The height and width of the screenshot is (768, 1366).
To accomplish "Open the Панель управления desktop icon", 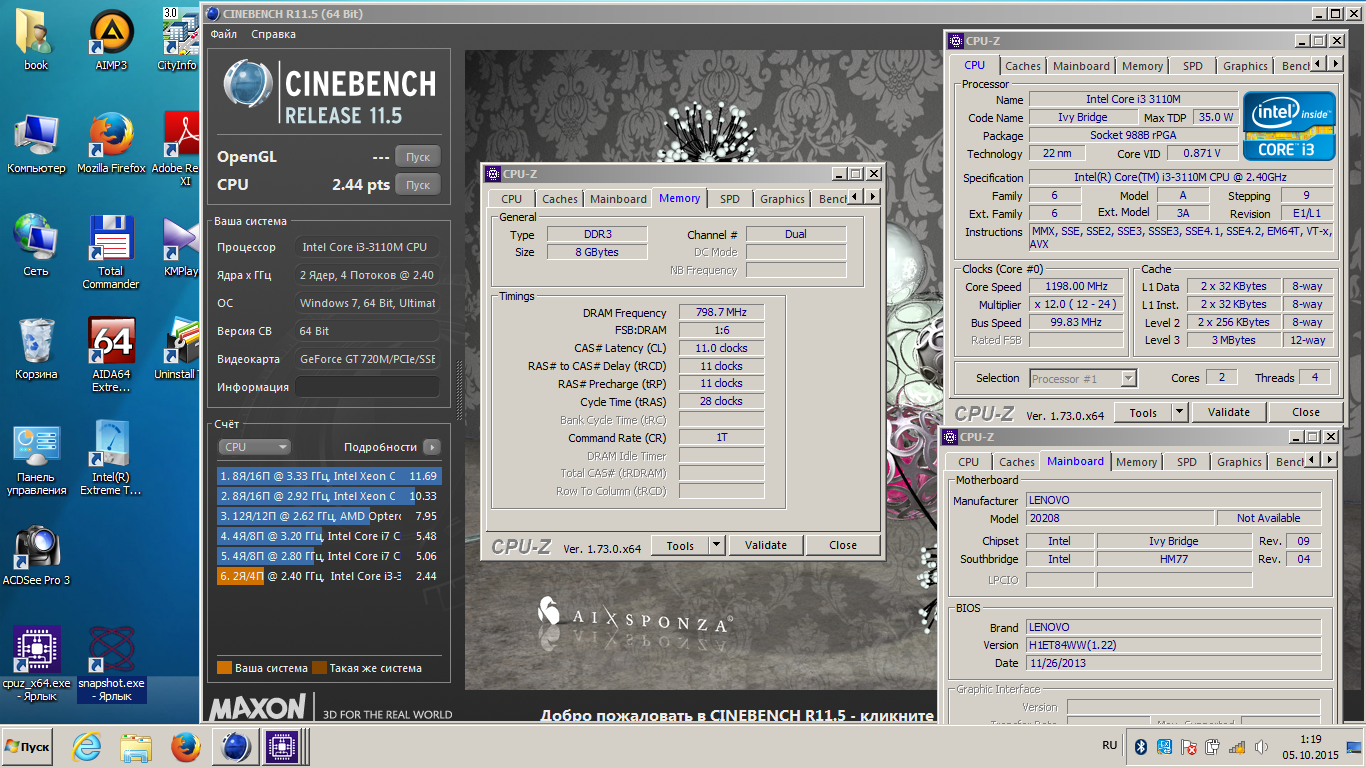I will pyautogui.click(x=36, y=460).
